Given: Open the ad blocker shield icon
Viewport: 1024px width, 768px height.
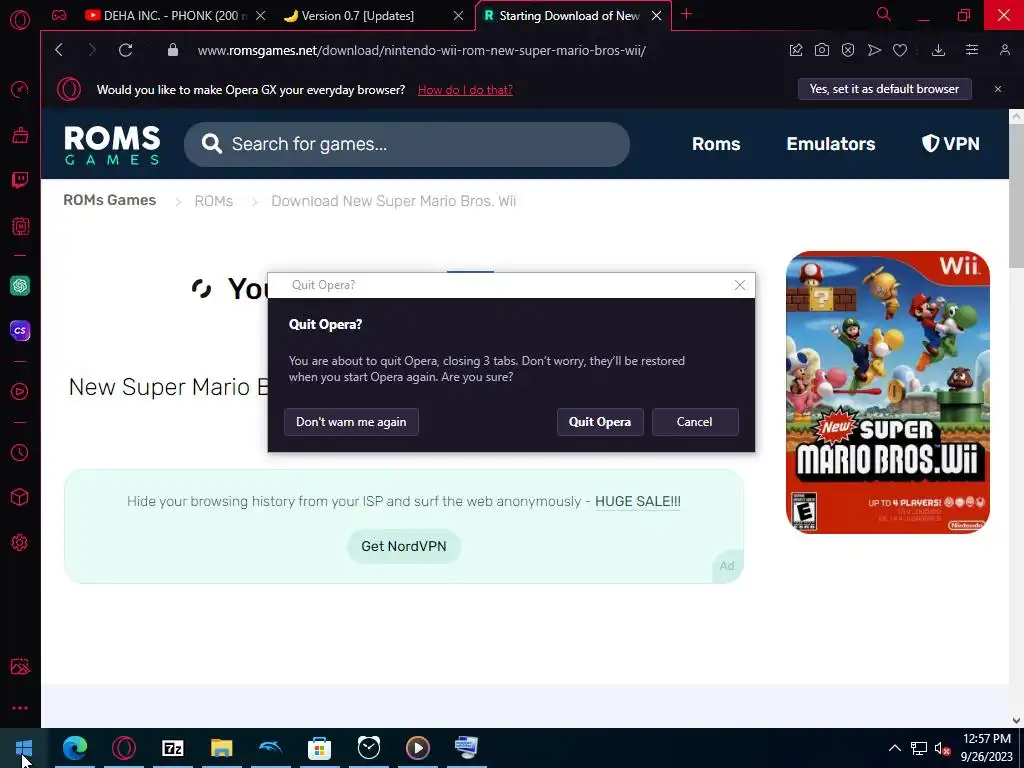Looking at the screenshot, I should tap(848, 50).
